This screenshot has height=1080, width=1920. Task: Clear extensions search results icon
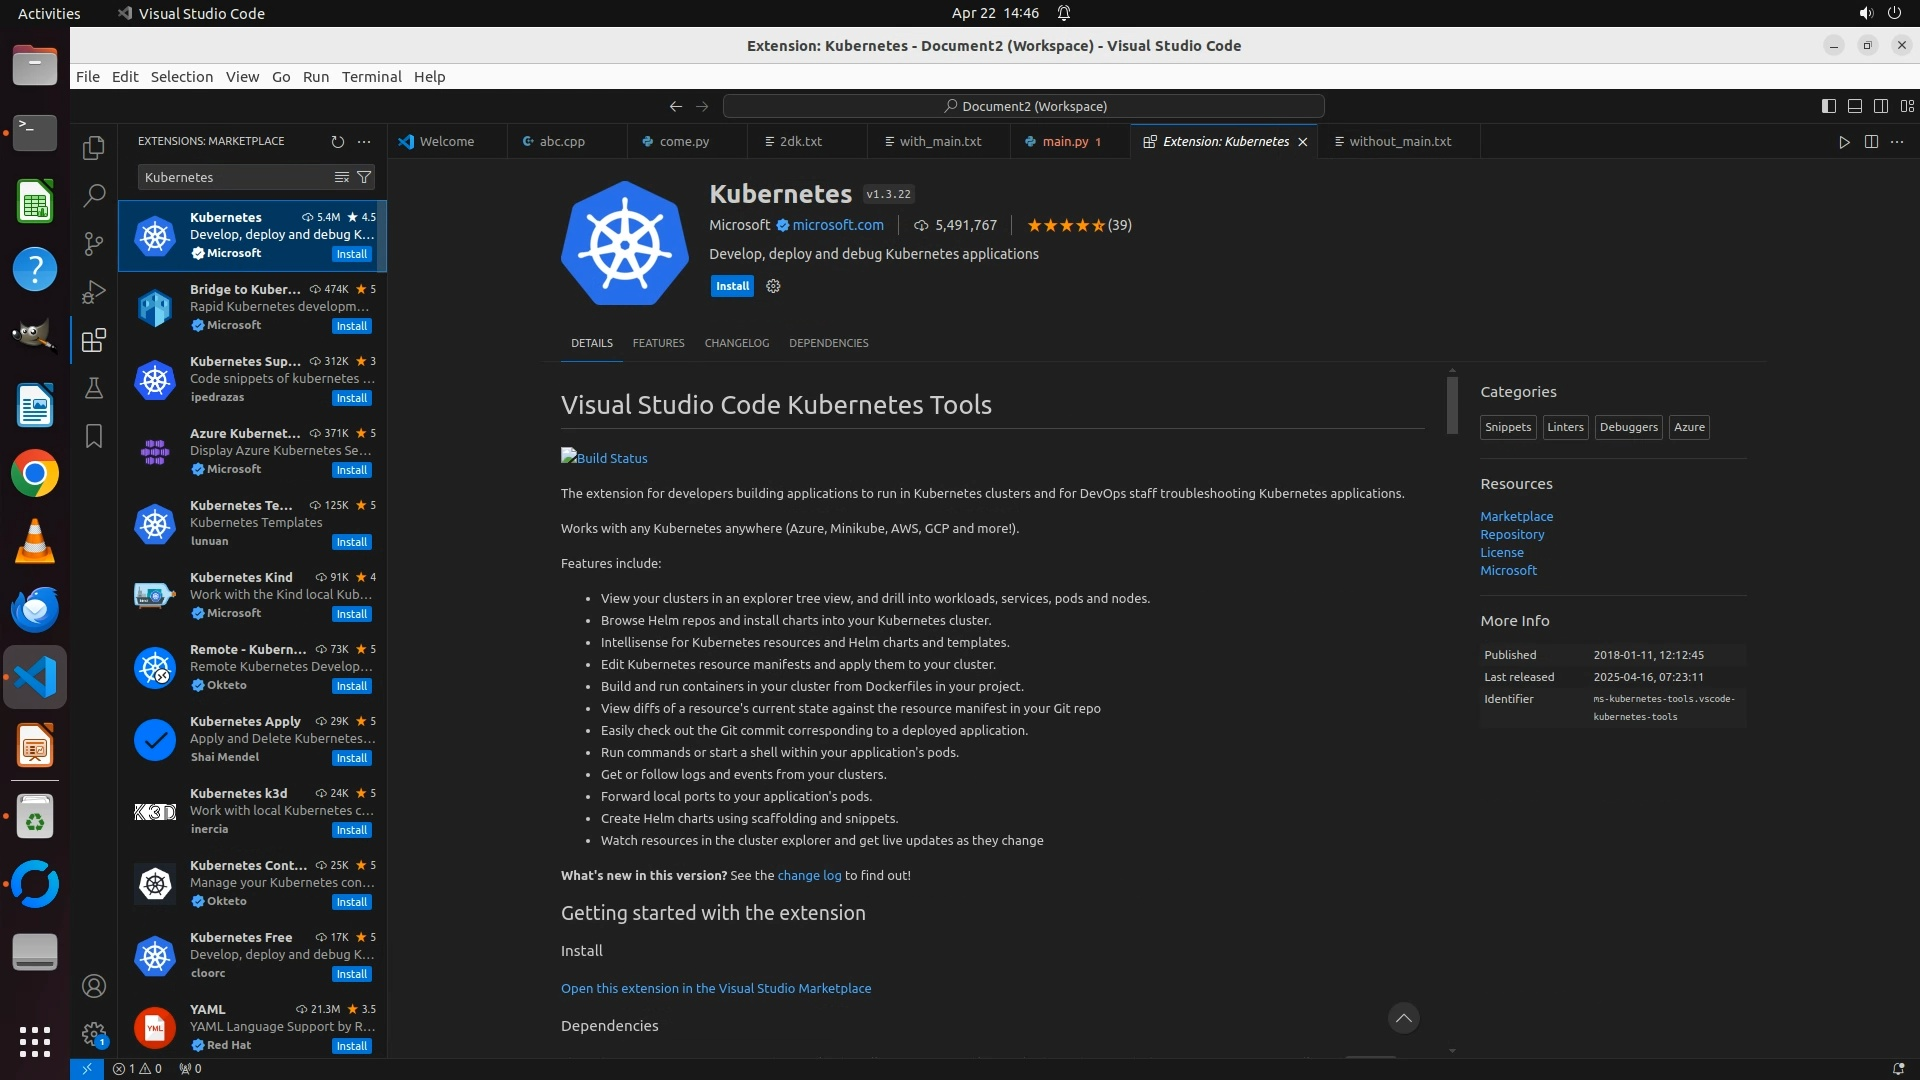click(x=341, y=177)
